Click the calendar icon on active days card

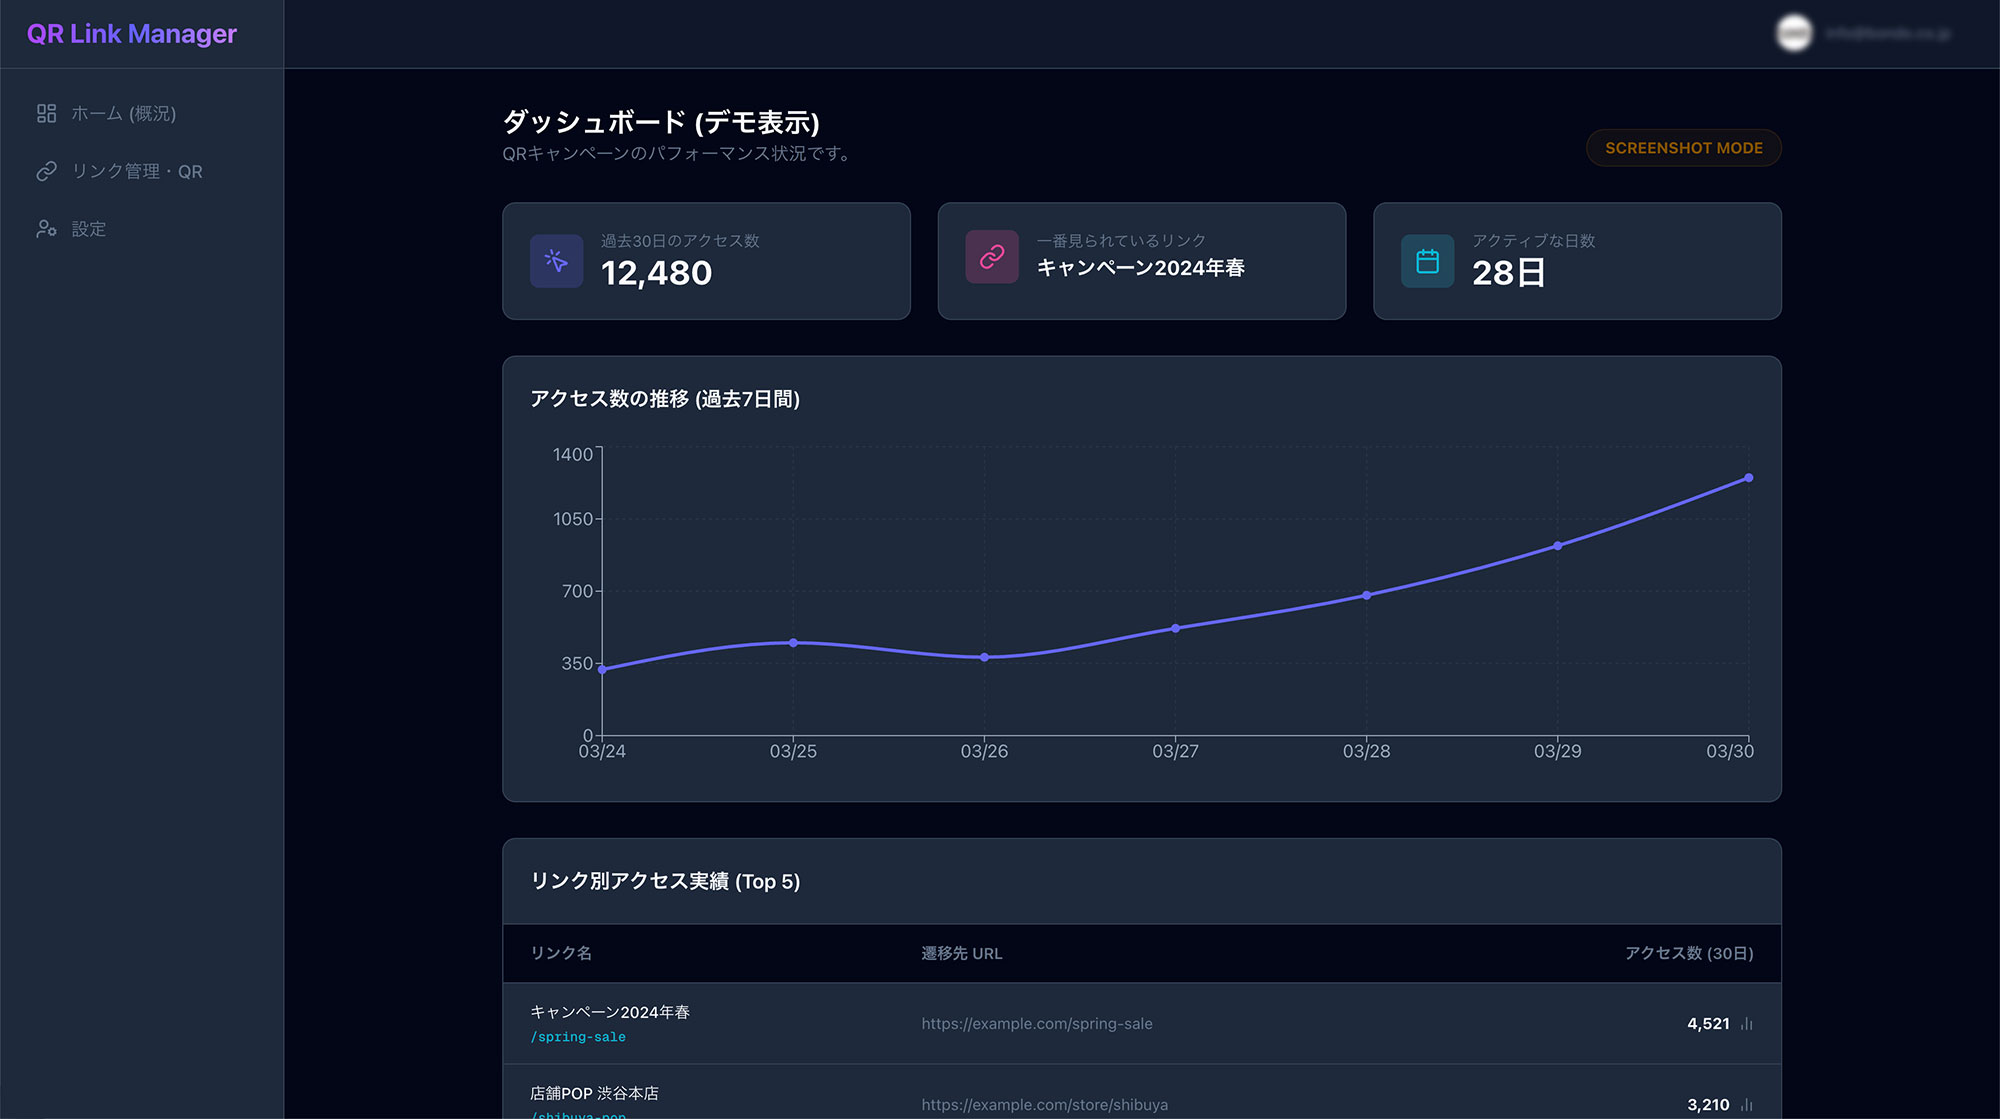pyautogui.click(x=1427, y=261)
